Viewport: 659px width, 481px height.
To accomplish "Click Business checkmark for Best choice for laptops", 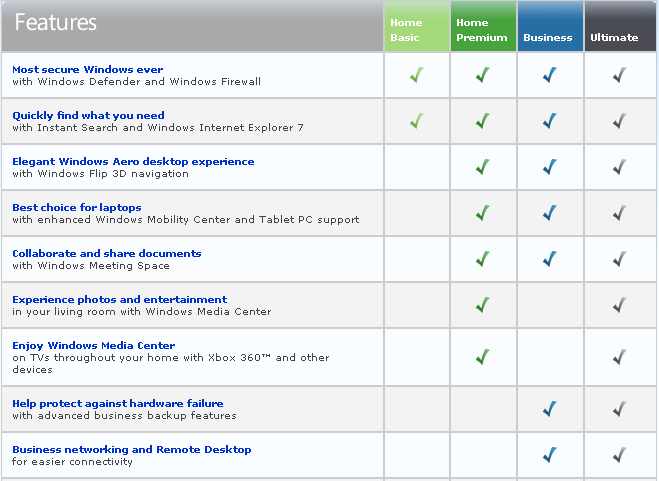I will point(549,213).
